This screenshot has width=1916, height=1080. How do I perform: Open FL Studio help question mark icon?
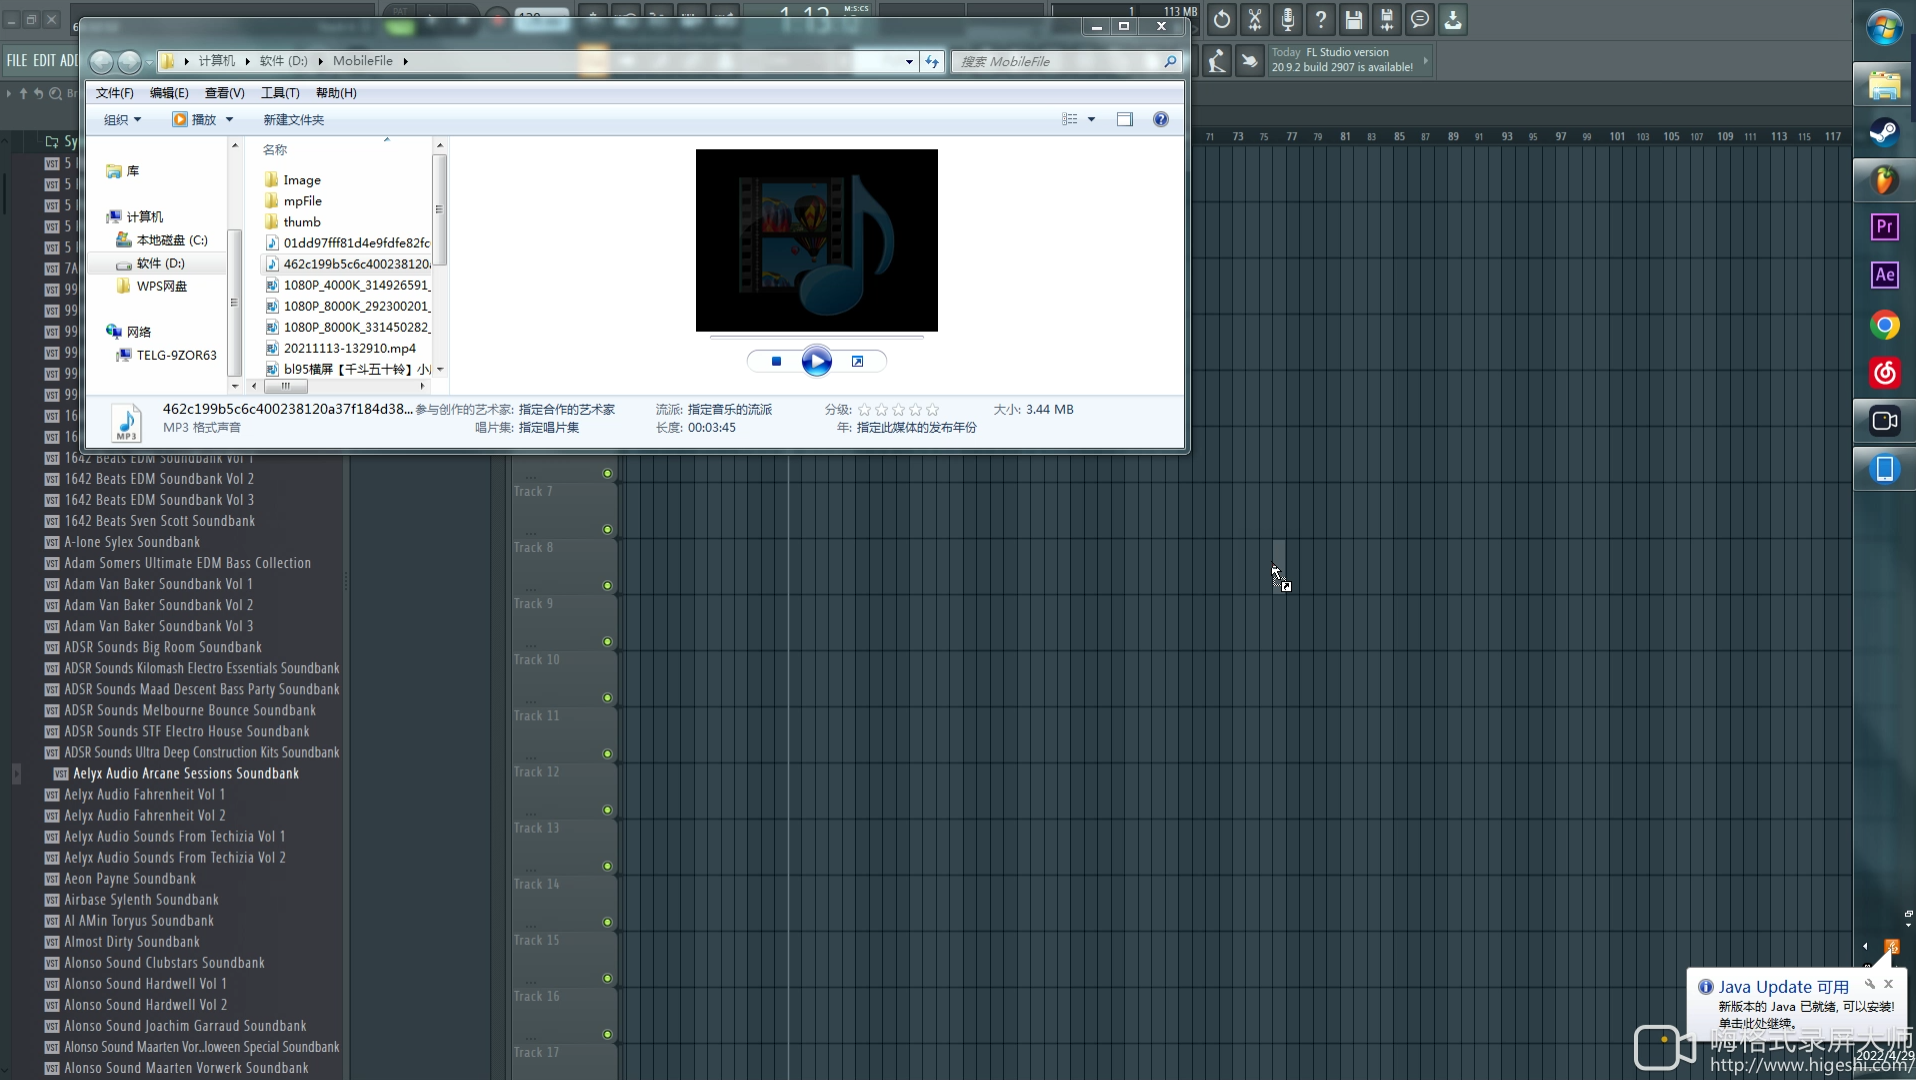[x=1321, y=19]
